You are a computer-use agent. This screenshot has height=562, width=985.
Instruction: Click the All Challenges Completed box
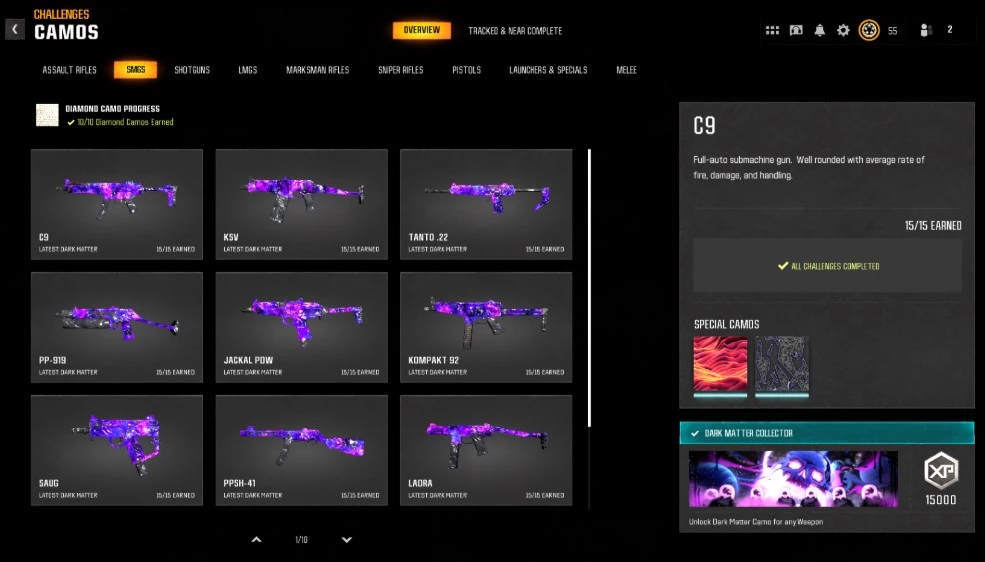[827, 266]
